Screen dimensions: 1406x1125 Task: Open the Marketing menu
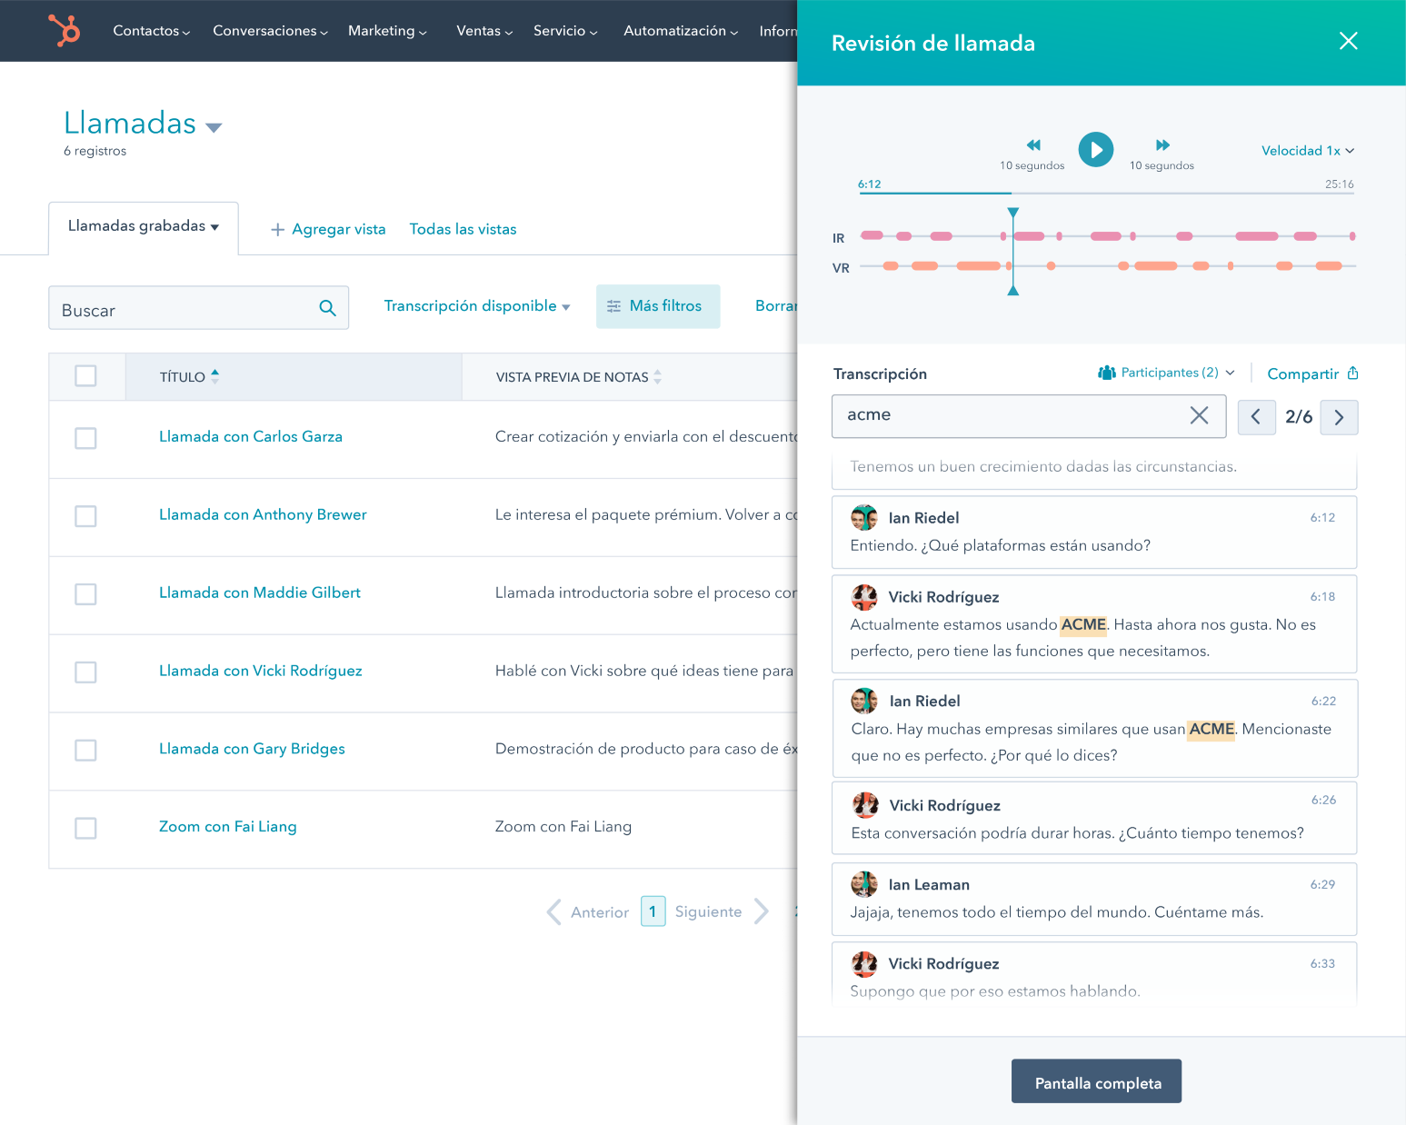(387, 31)
